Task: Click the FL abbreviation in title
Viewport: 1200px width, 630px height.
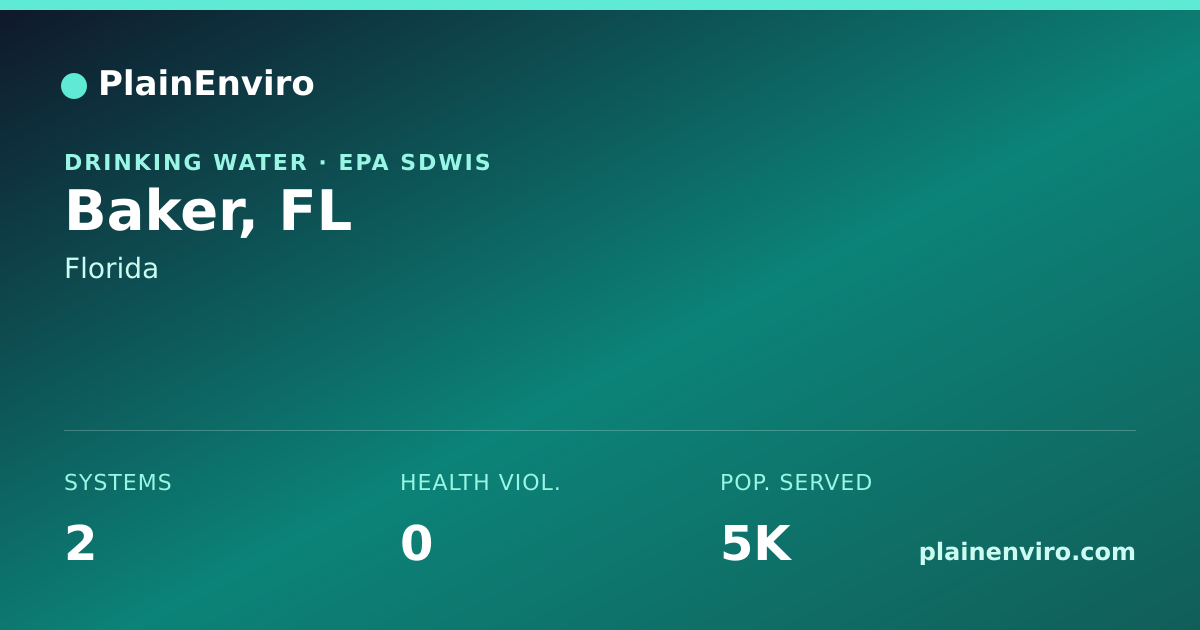Action: [x=315, y=210]
